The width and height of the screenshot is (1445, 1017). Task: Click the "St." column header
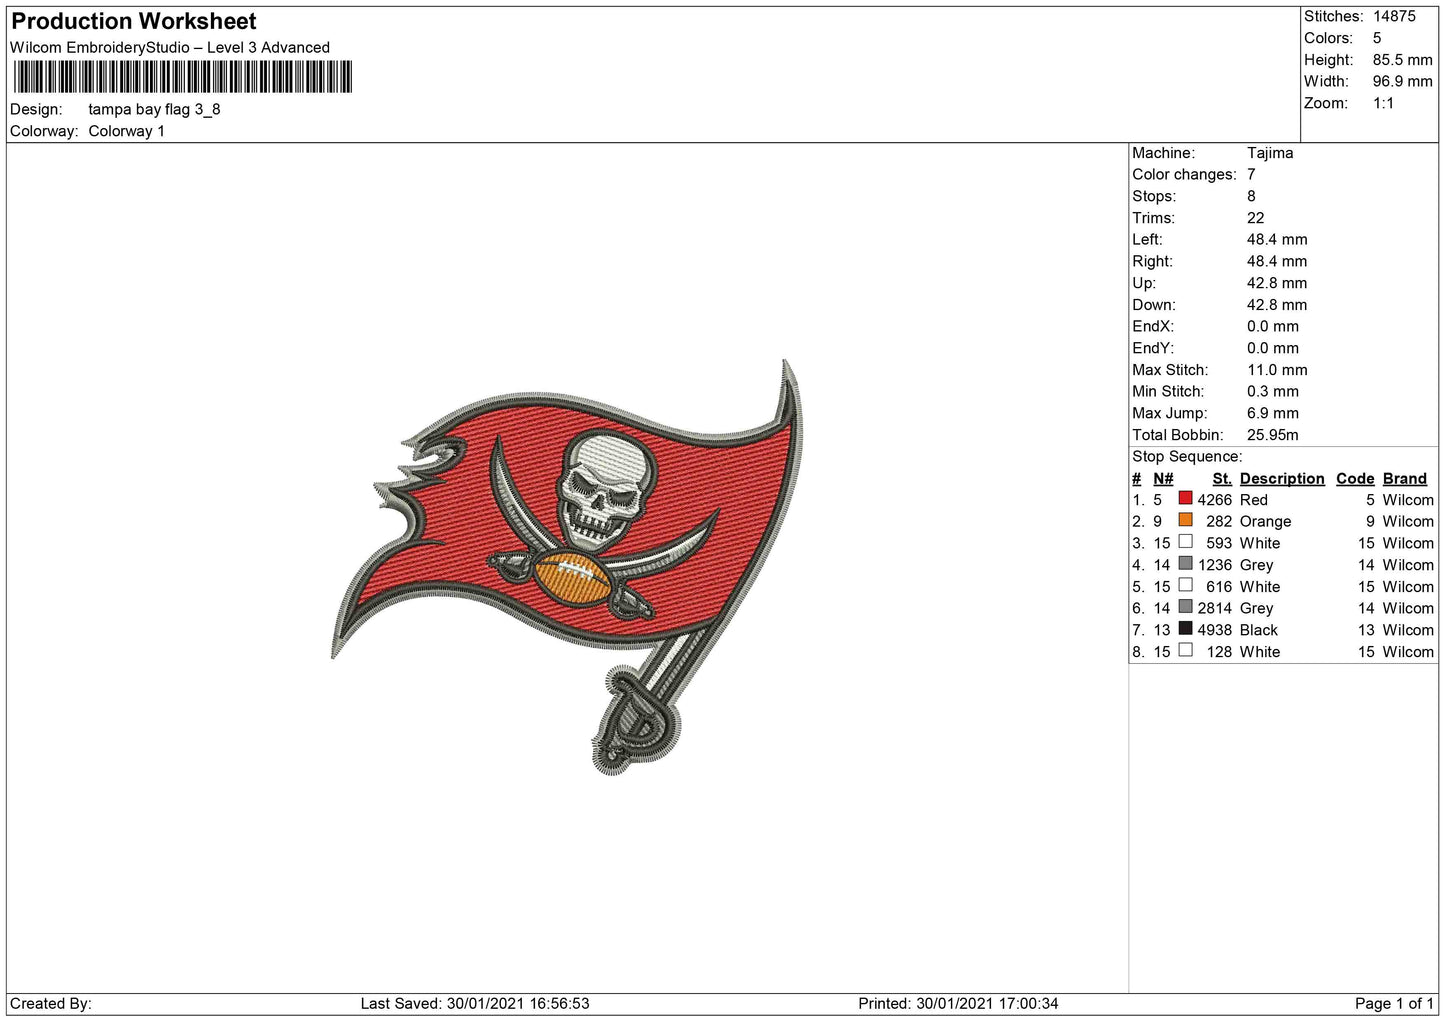[1222, 478]
